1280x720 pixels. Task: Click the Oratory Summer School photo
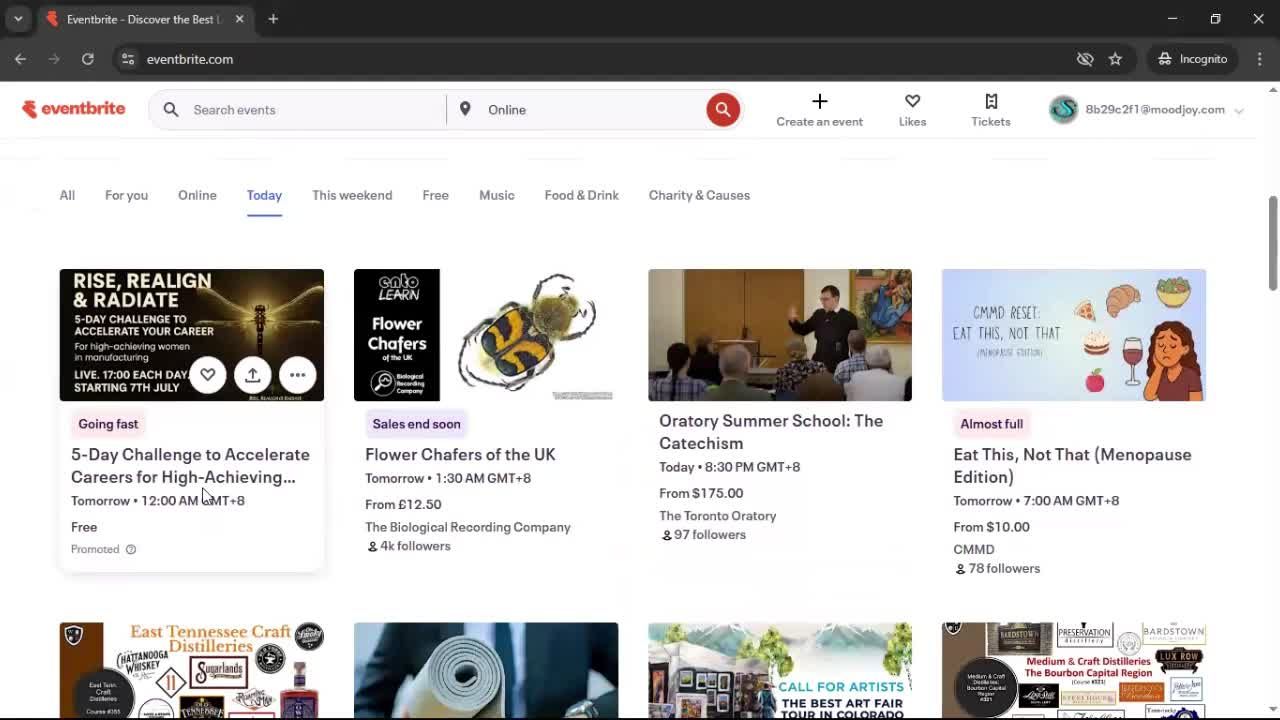tap(780, 335)
